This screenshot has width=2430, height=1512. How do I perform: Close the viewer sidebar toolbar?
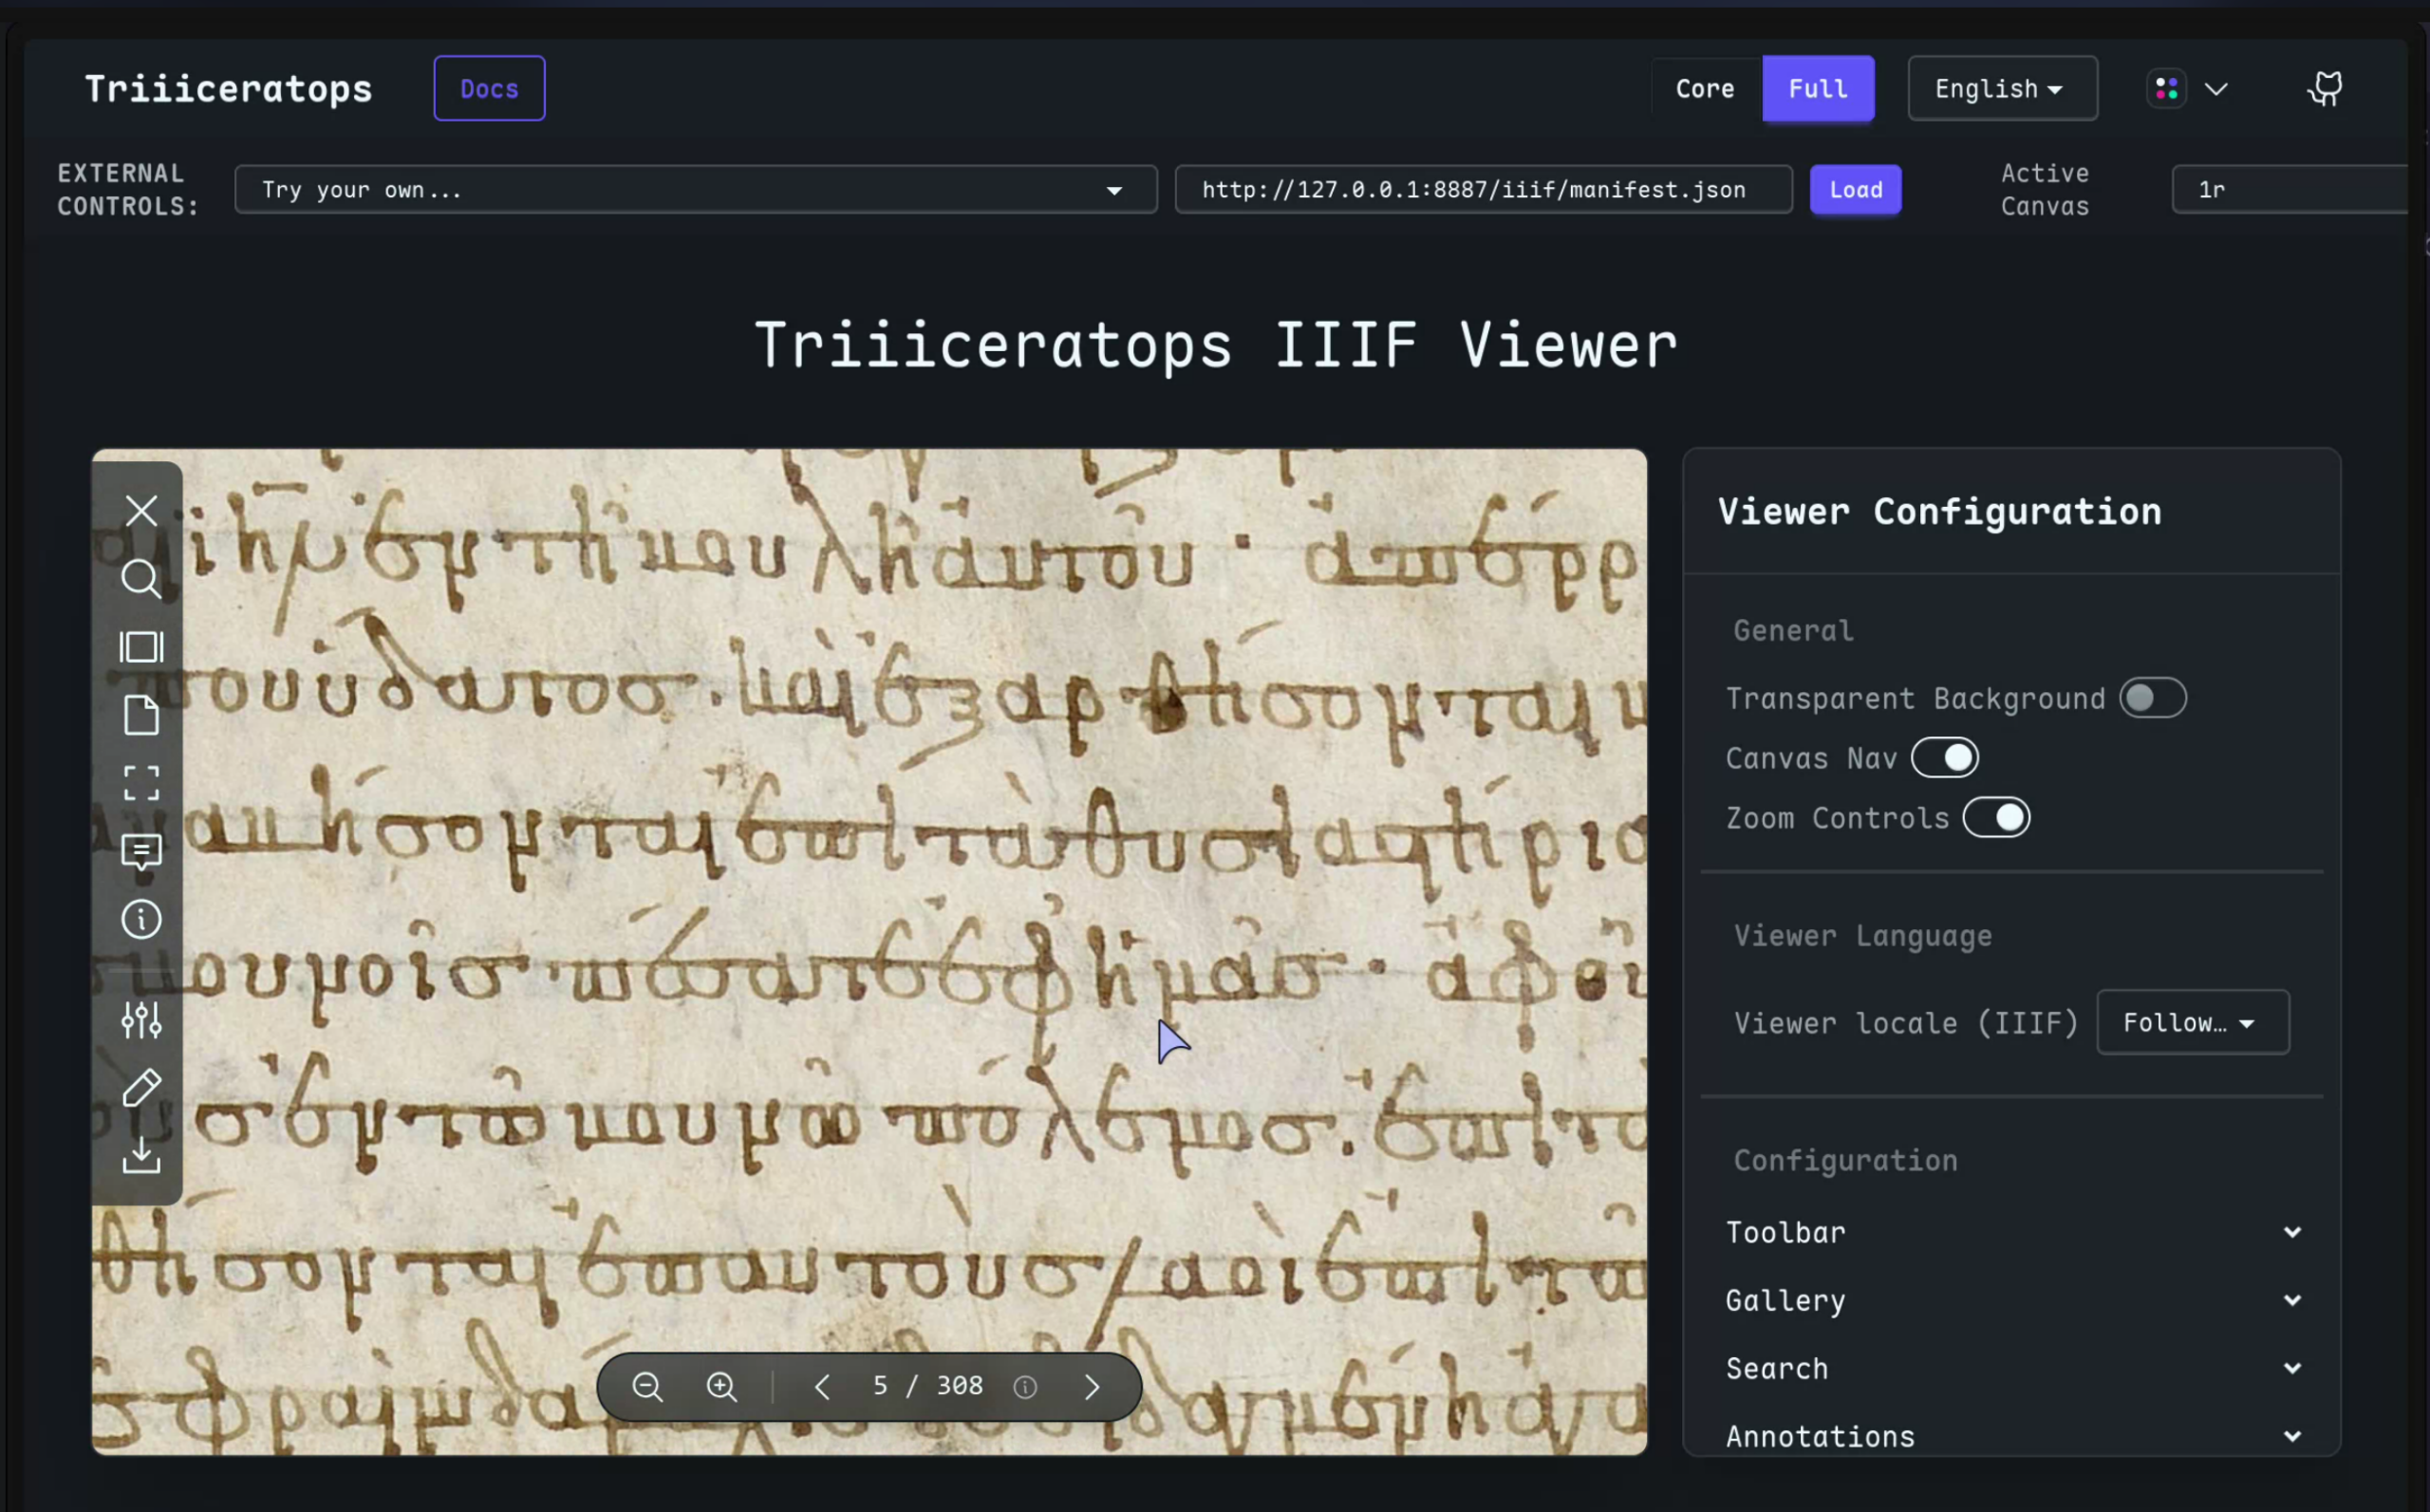[x=141, y=511]
